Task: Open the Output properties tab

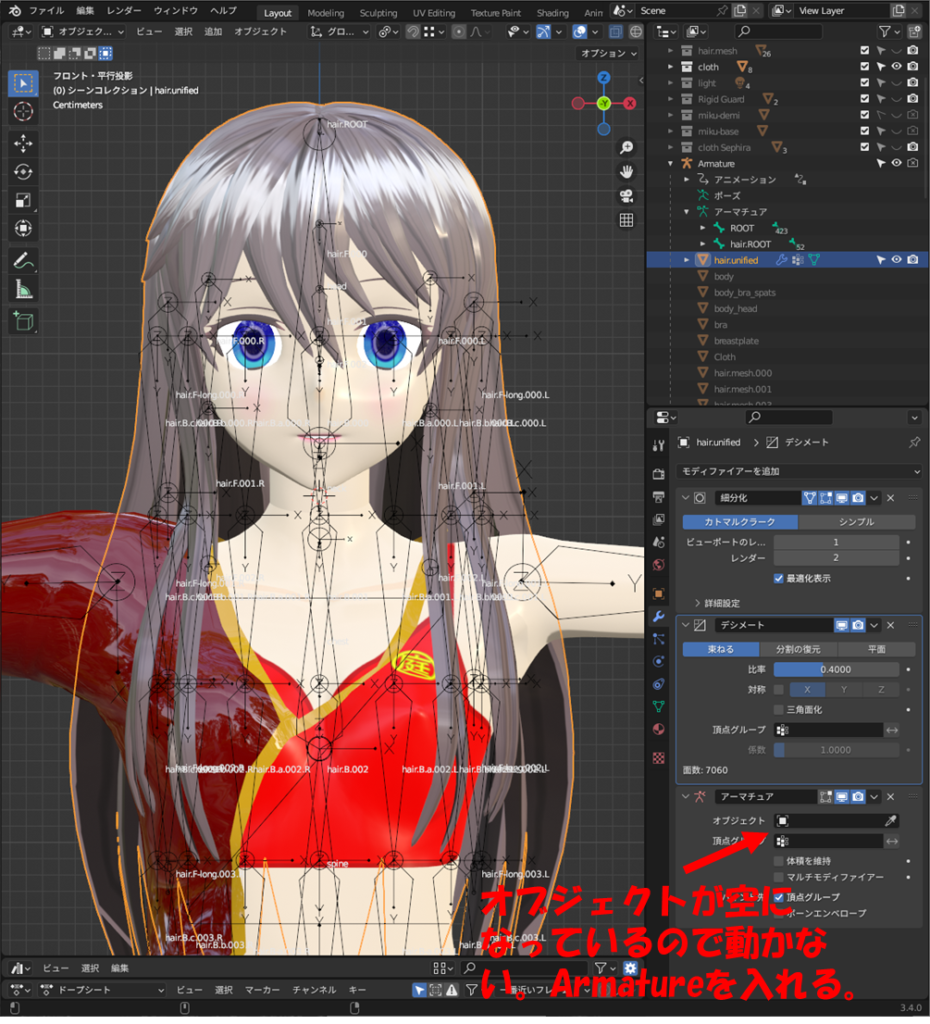Action: (x=658, y=497)
